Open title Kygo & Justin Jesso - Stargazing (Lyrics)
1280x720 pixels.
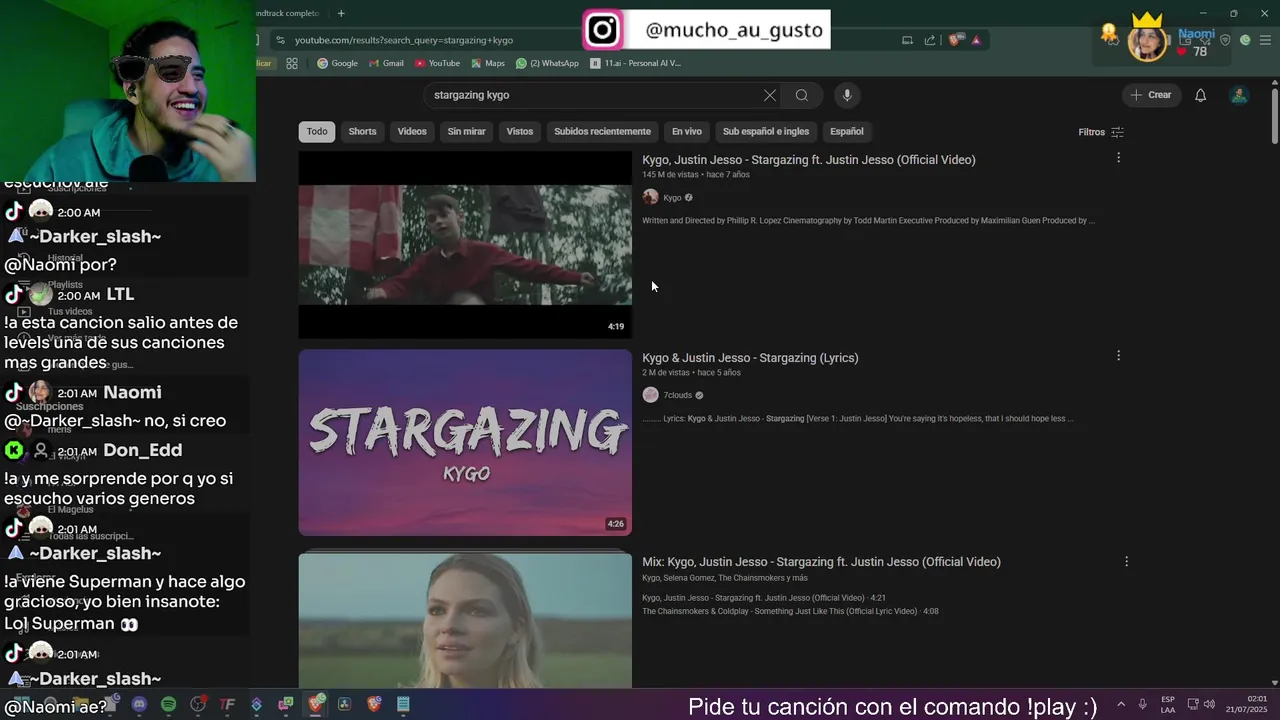click(x=750, y=358)
